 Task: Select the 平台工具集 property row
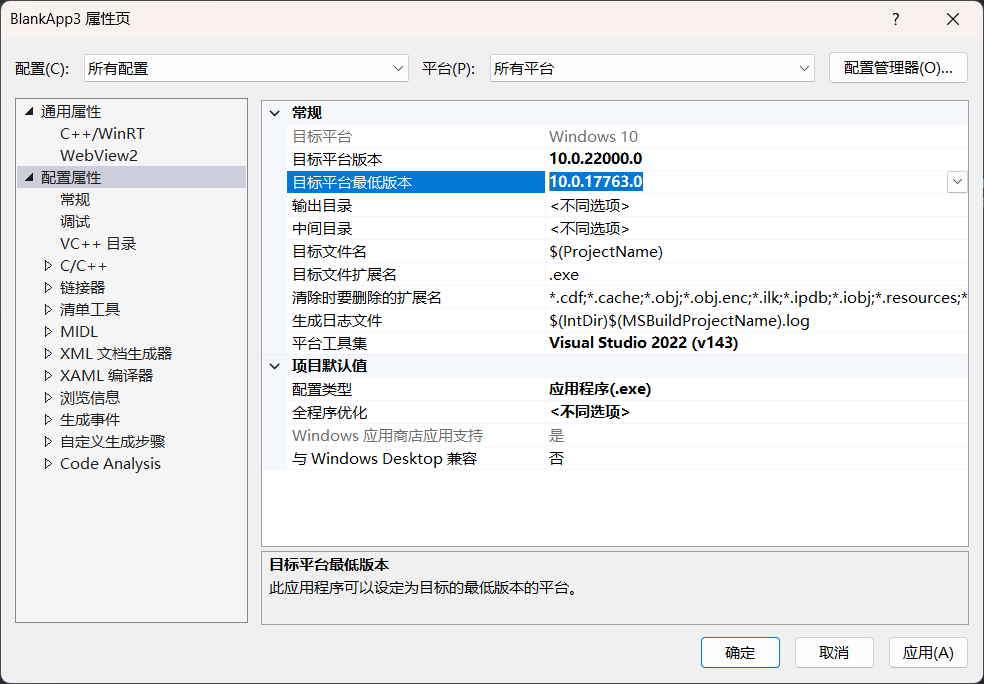coord(330,343)
